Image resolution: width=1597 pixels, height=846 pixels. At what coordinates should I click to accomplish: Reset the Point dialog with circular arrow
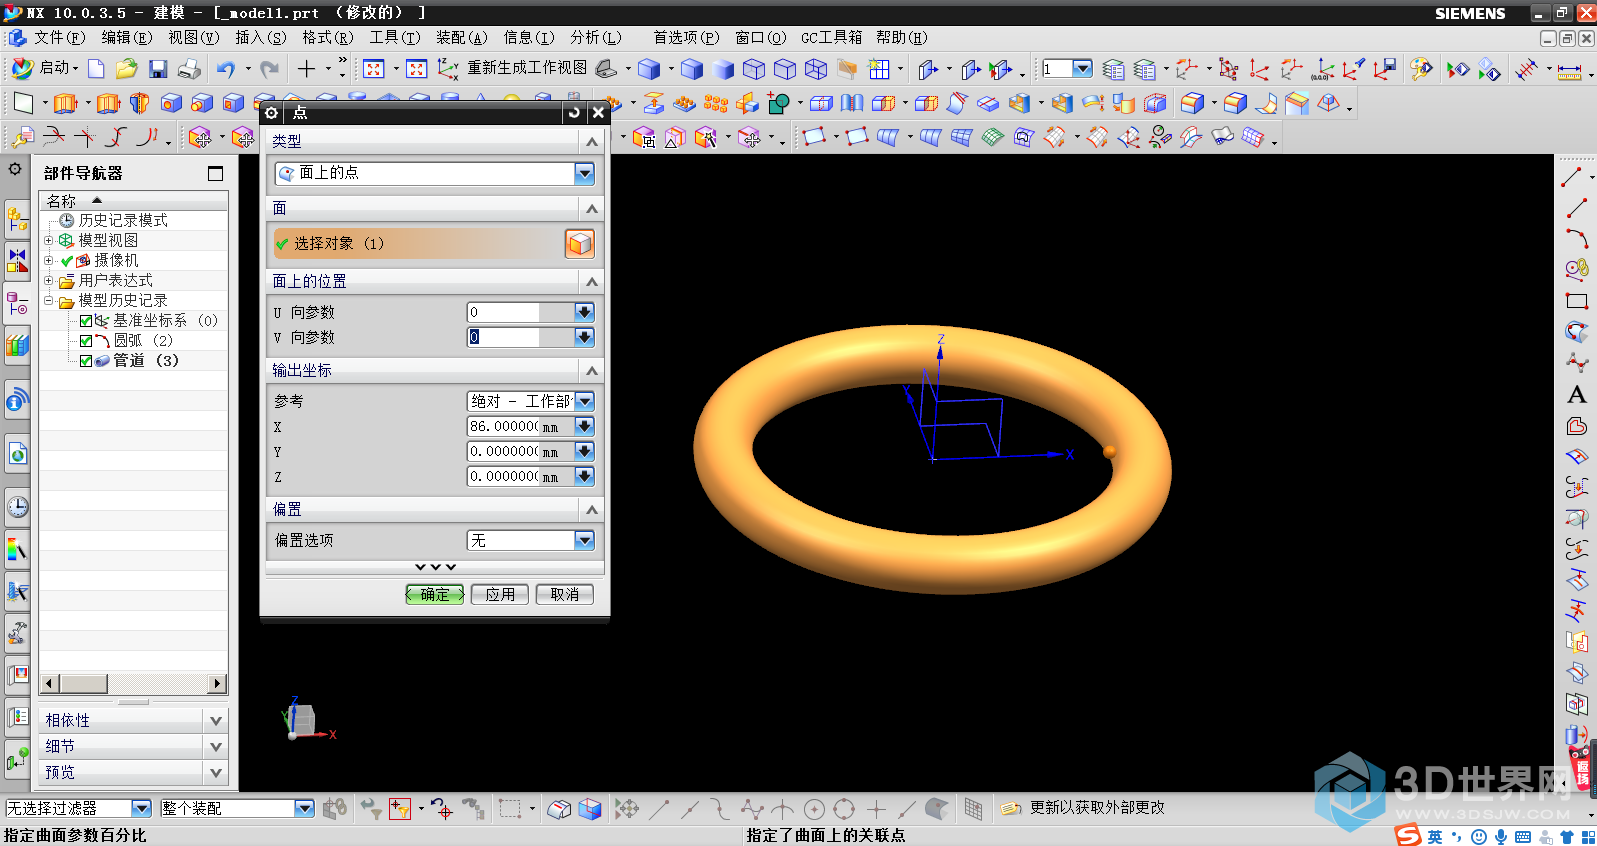[574, 113]
